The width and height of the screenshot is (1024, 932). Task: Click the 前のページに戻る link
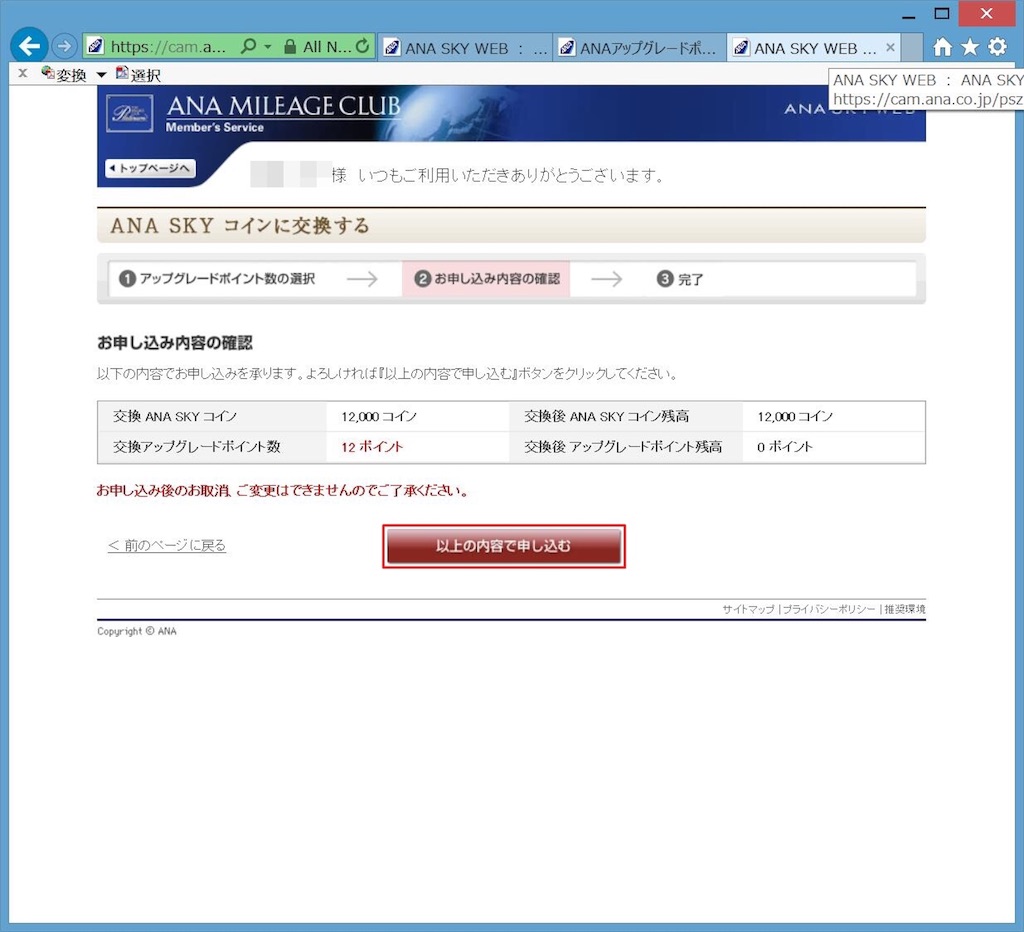(x=167, y=545)
